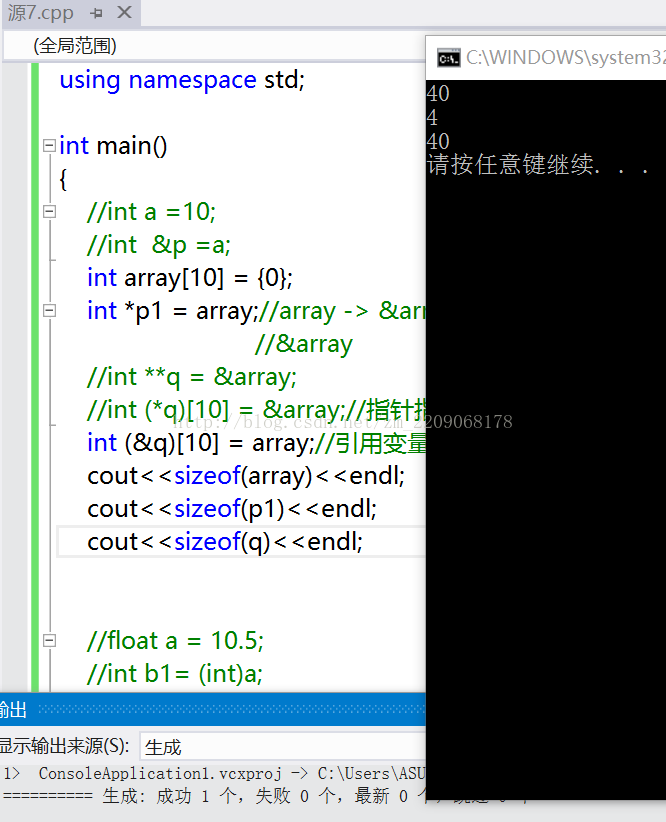Image resolution: width=666 pixels, height=822 pixels.
Task: Pin the 源7.cpp tab
Action: point(96,13)
